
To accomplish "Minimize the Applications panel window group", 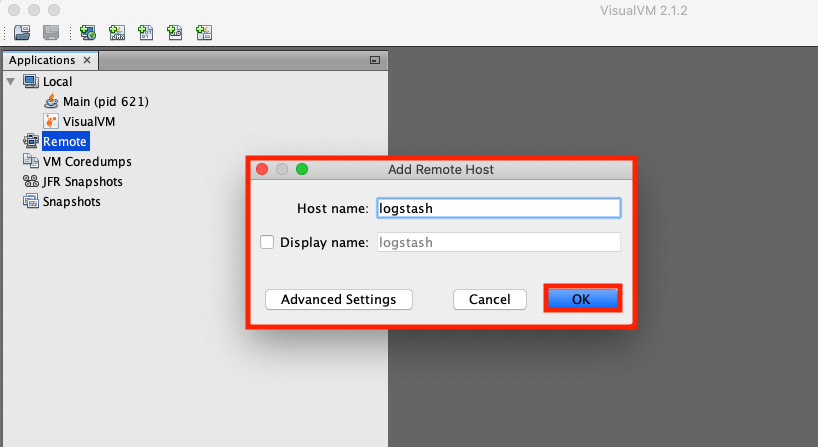I will click(x=375, y=60).
